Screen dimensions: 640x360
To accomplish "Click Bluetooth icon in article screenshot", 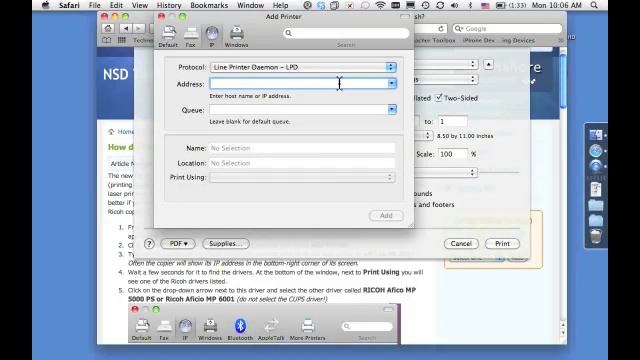I will [x=240, y=329].
